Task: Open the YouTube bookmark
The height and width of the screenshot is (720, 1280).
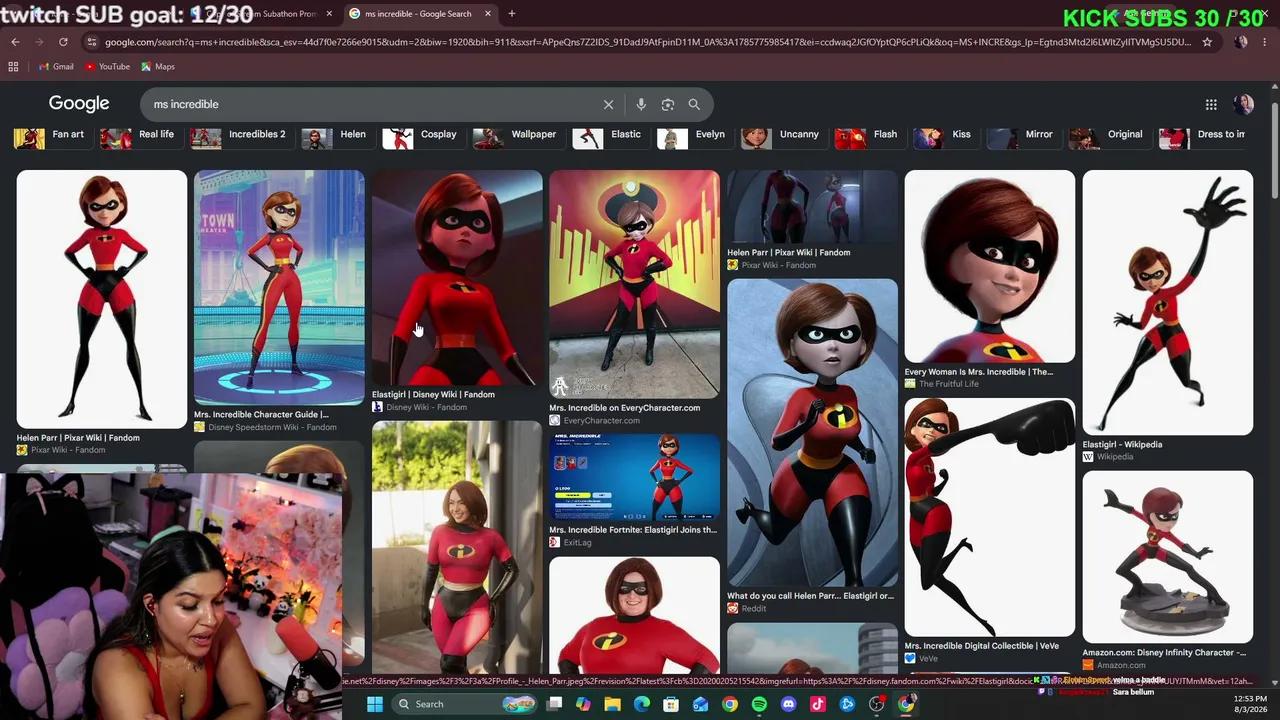Action: [x=107, y=67]
